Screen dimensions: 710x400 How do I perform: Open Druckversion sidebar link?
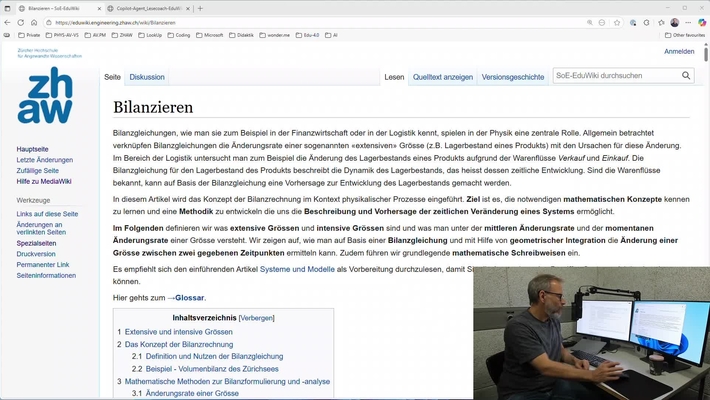(x=36, y=254)
